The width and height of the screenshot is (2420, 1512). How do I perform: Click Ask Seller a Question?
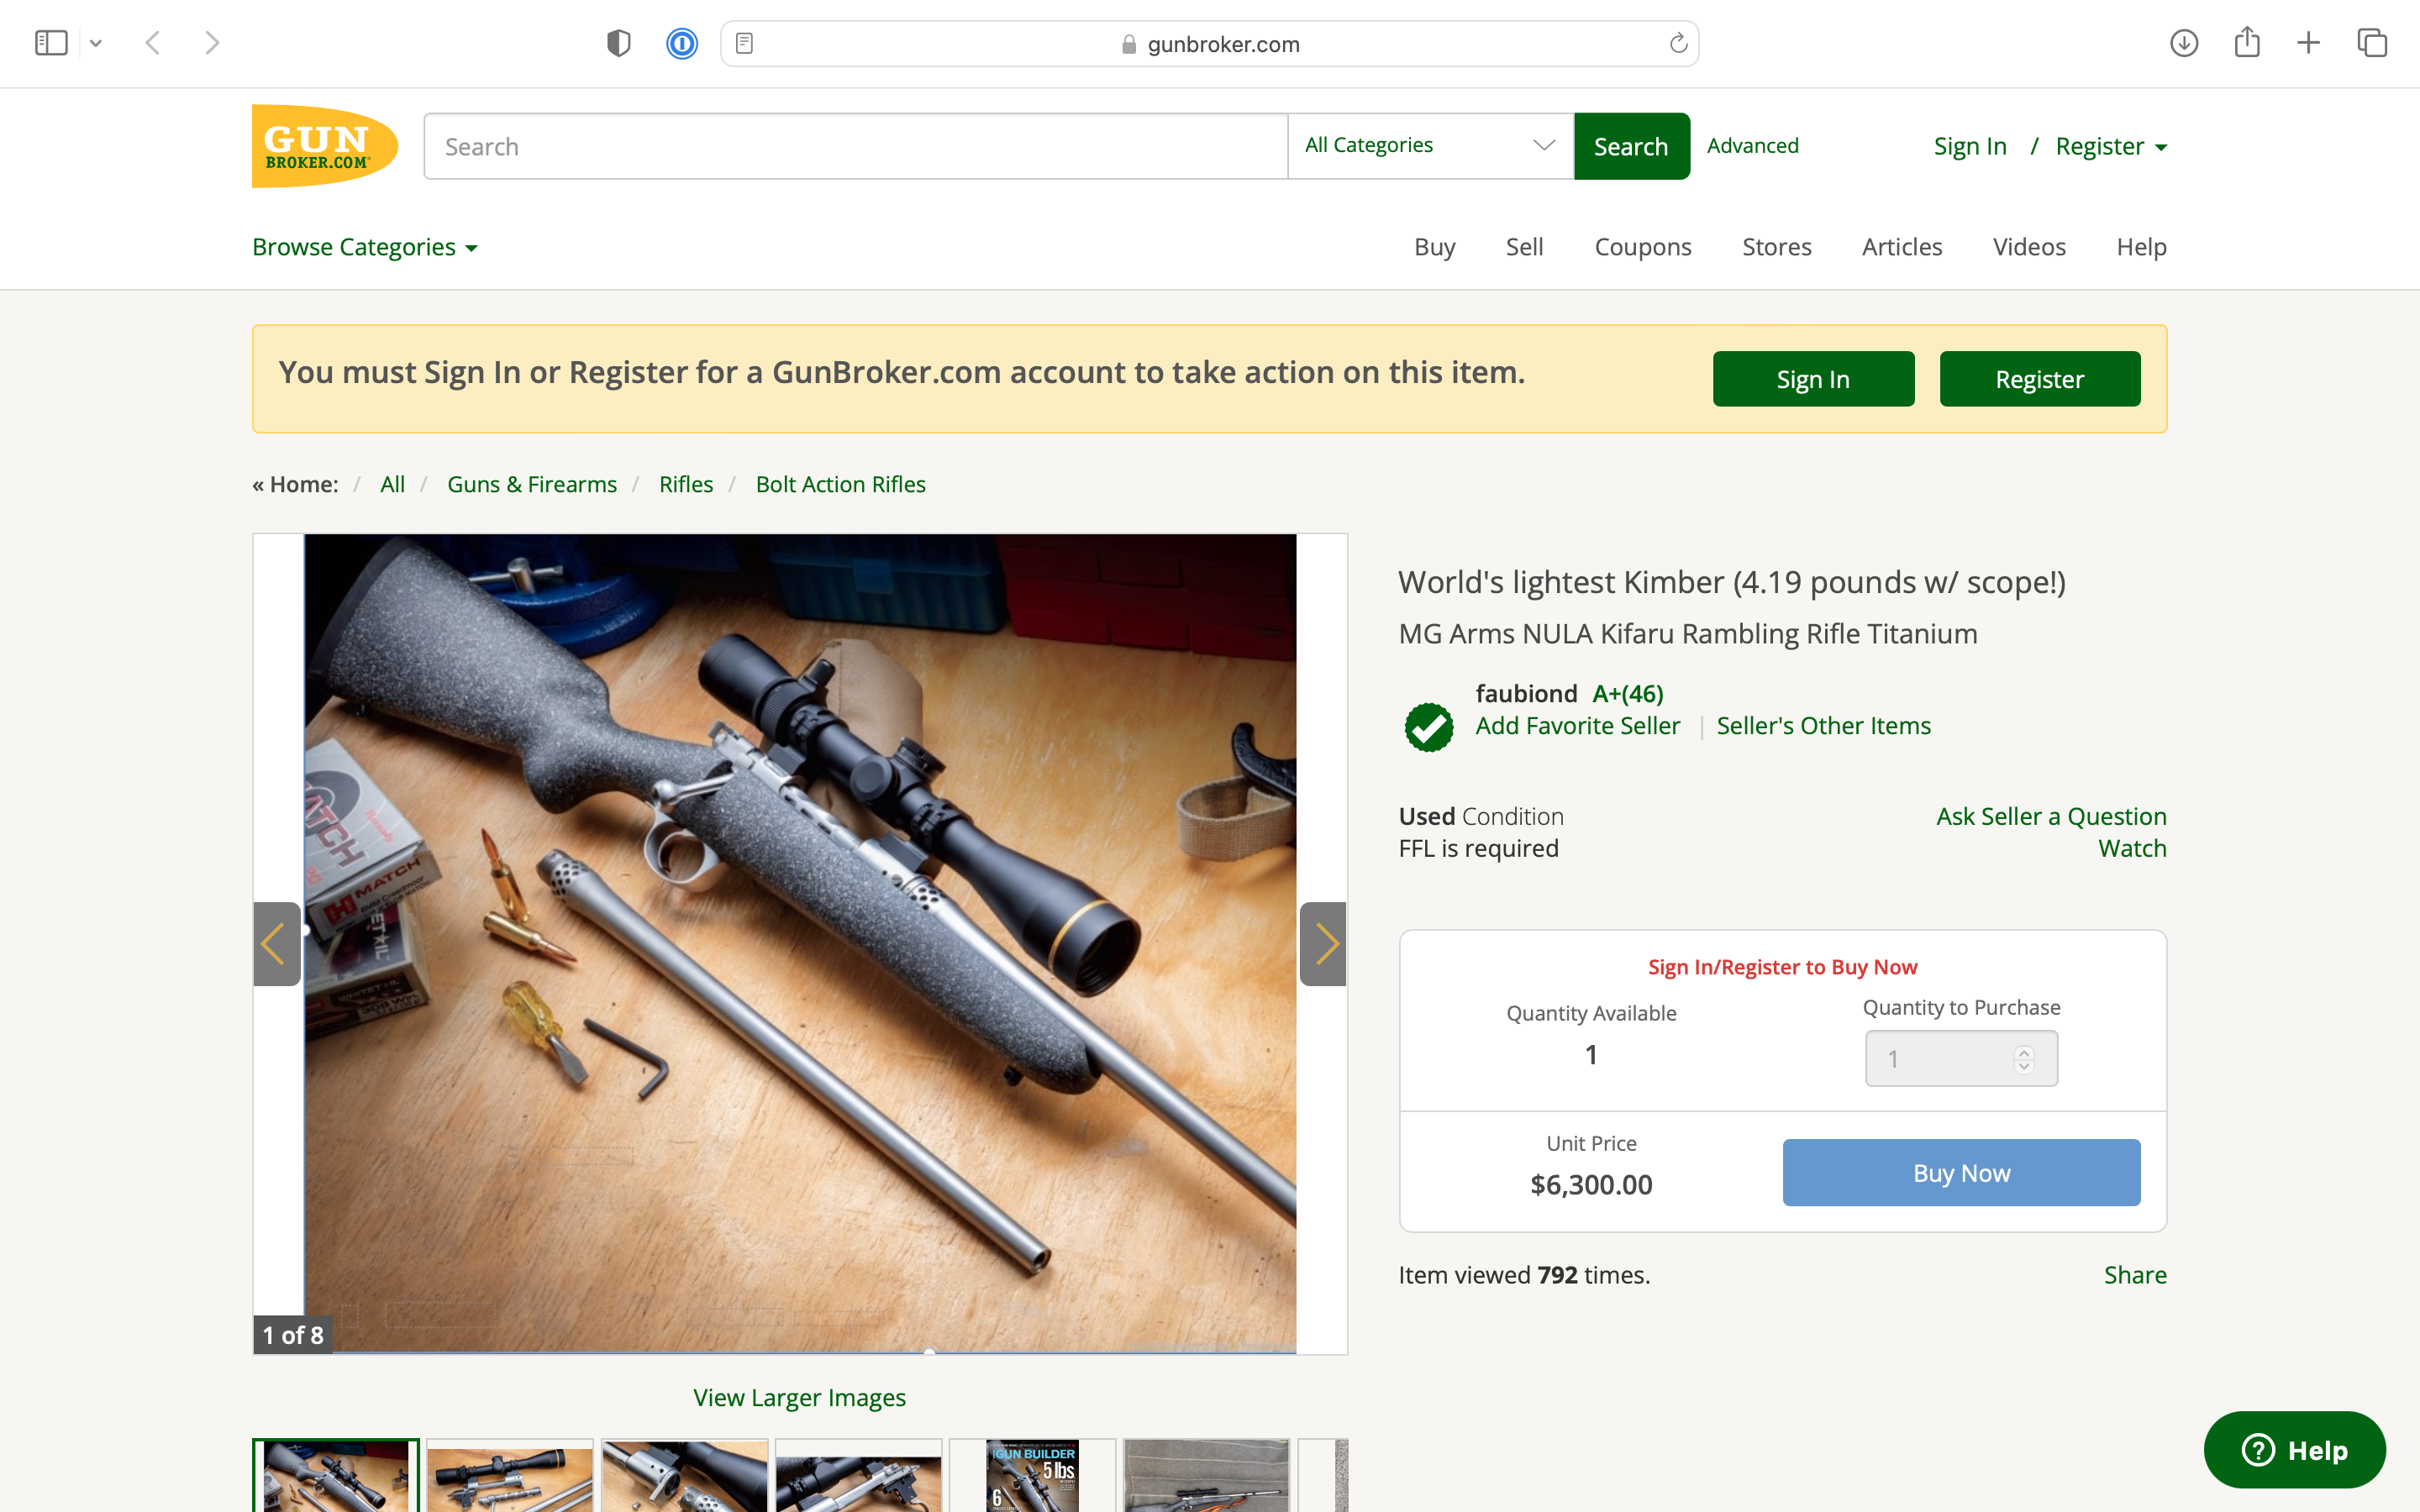[2052, 816]
